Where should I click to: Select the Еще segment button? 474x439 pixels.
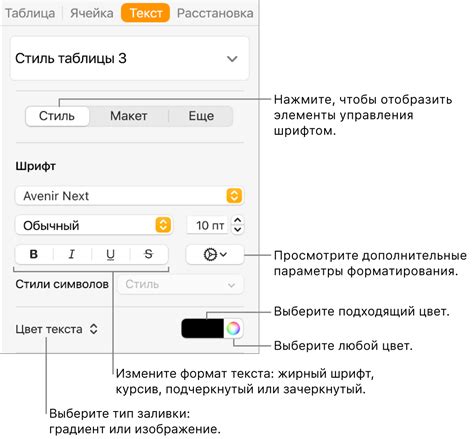coord(201,116)
